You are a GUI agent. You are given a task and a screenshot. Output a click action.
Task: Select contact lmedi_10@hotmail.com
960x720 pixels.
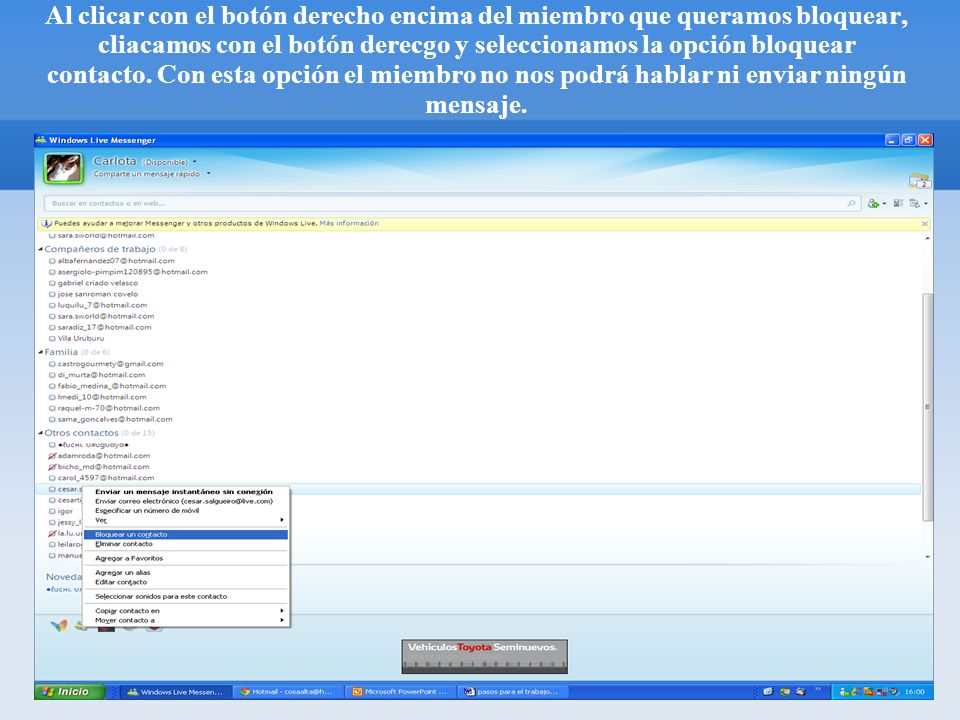[x=102, y=397]
